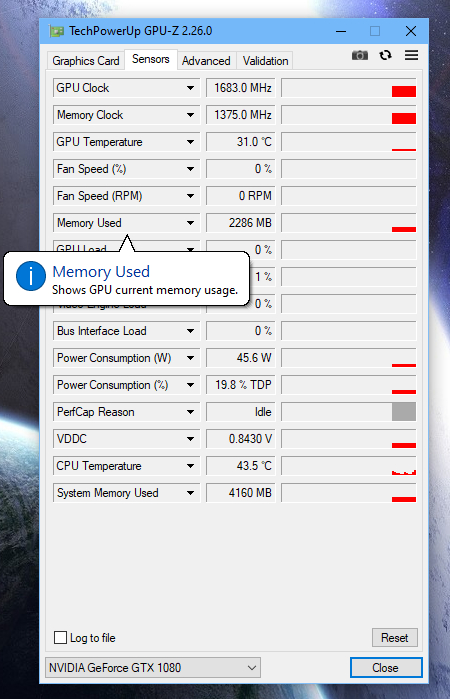This screenshot has width=450, height=699.
Task: Switch to the Graphics Card tab
Action: [86, 61]
